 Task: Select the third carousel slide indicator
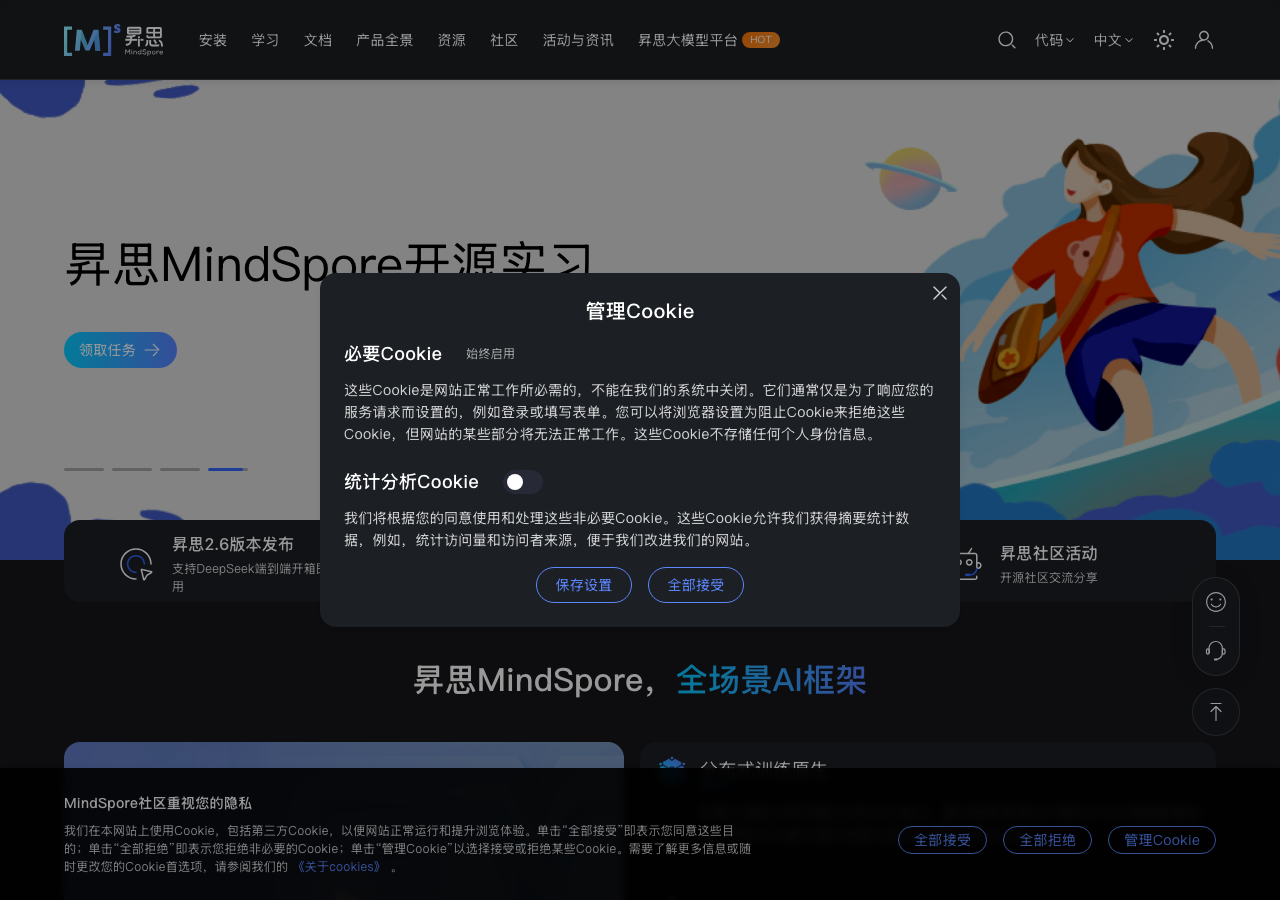point(180,469)
